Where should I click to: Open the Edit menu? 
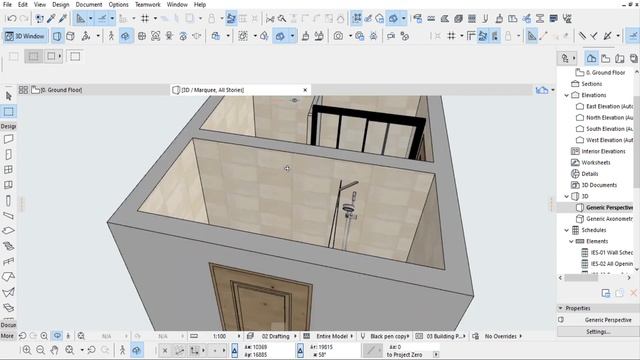click(23, 4)
